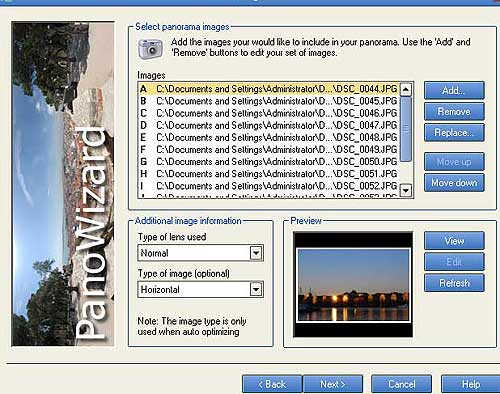Click the camera icon beside instructions
Image resolution: width=500 pixels, height=394 pixels.
tap(150, 49)
